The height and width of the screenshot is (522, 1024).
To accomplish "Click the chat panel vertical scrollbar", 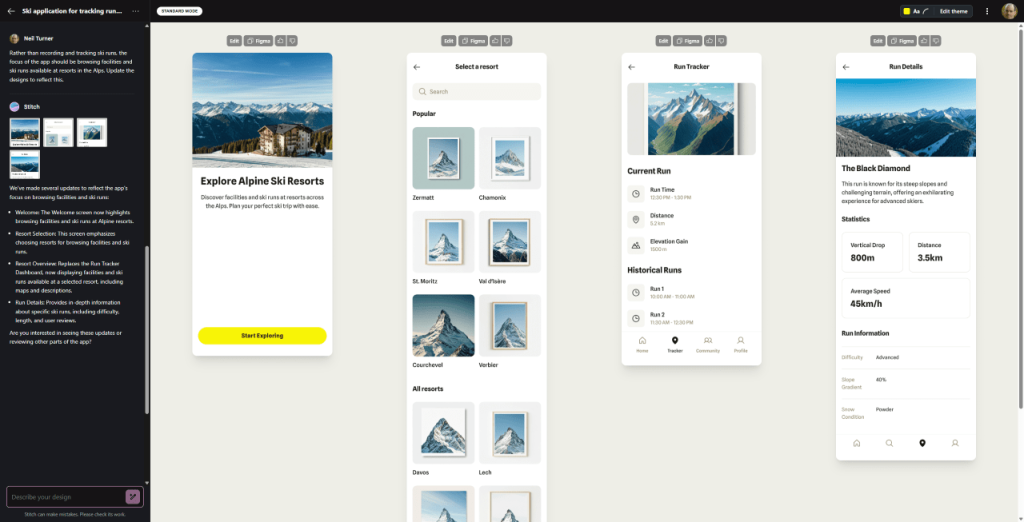I will [146, 330].
